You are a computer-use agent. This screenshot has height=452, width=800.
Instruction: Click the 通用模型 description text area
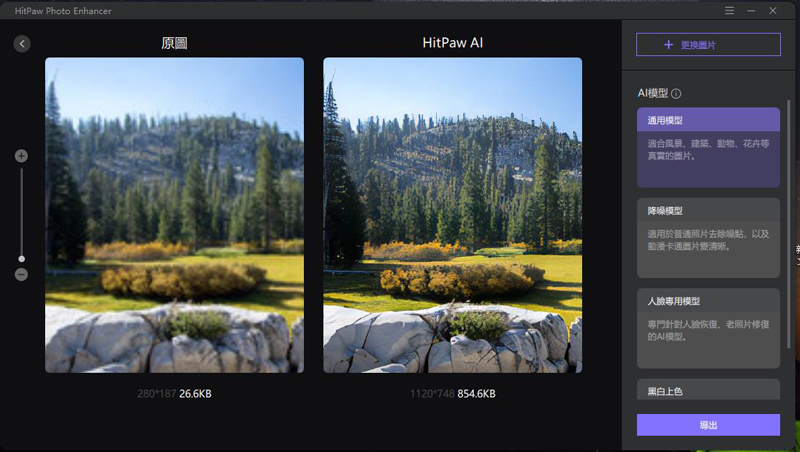(x=708, y=150)
